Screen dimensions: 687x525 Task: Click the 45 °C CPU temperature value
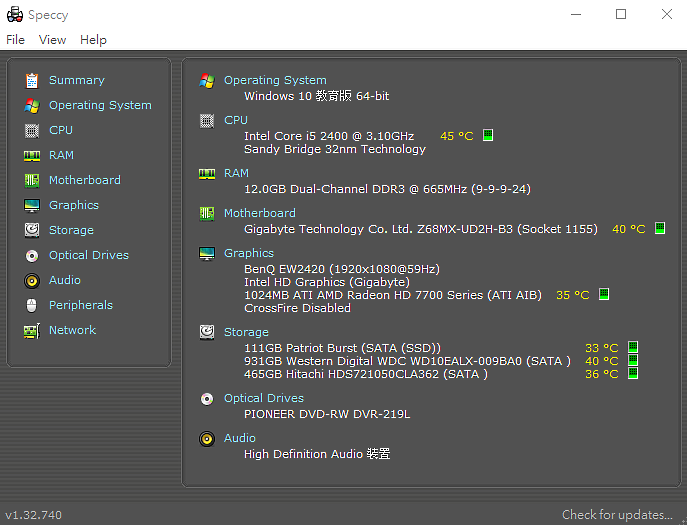coord(457,136)
